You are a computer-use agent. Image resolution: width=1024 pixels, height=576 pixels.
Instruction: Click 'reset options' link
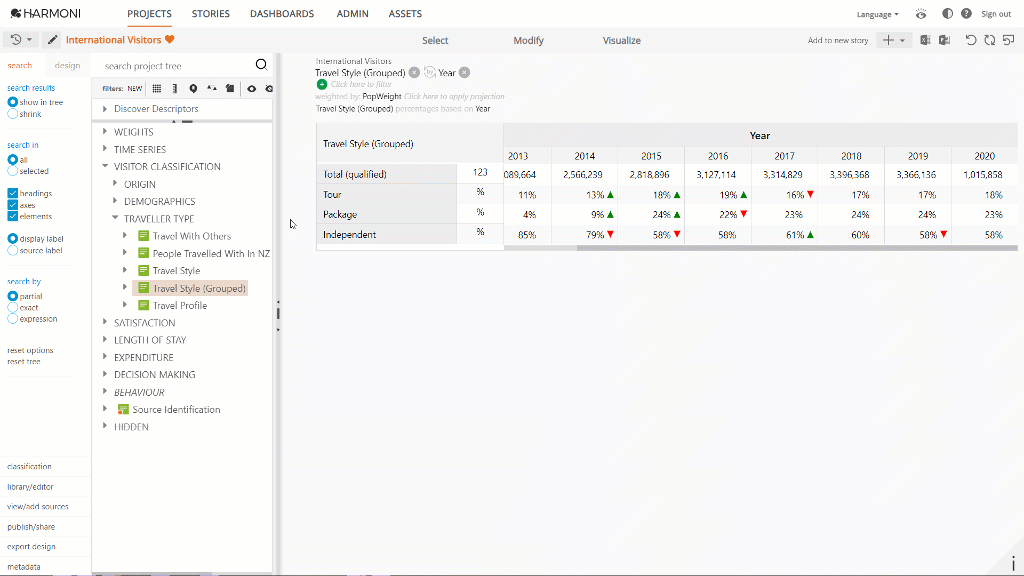point(30,351)
